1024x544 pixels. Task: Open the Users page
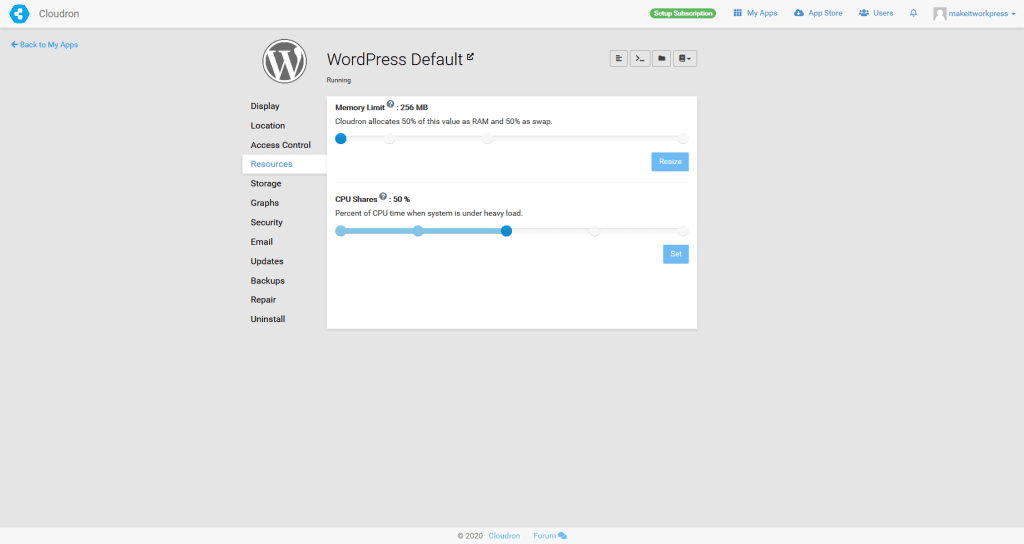point(876,13)
